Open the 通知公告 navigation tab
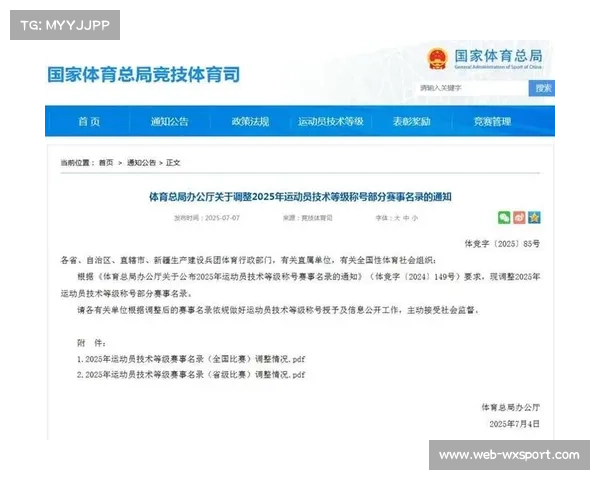Viewport: 600px width, 480px height. (x=169, y=122)
